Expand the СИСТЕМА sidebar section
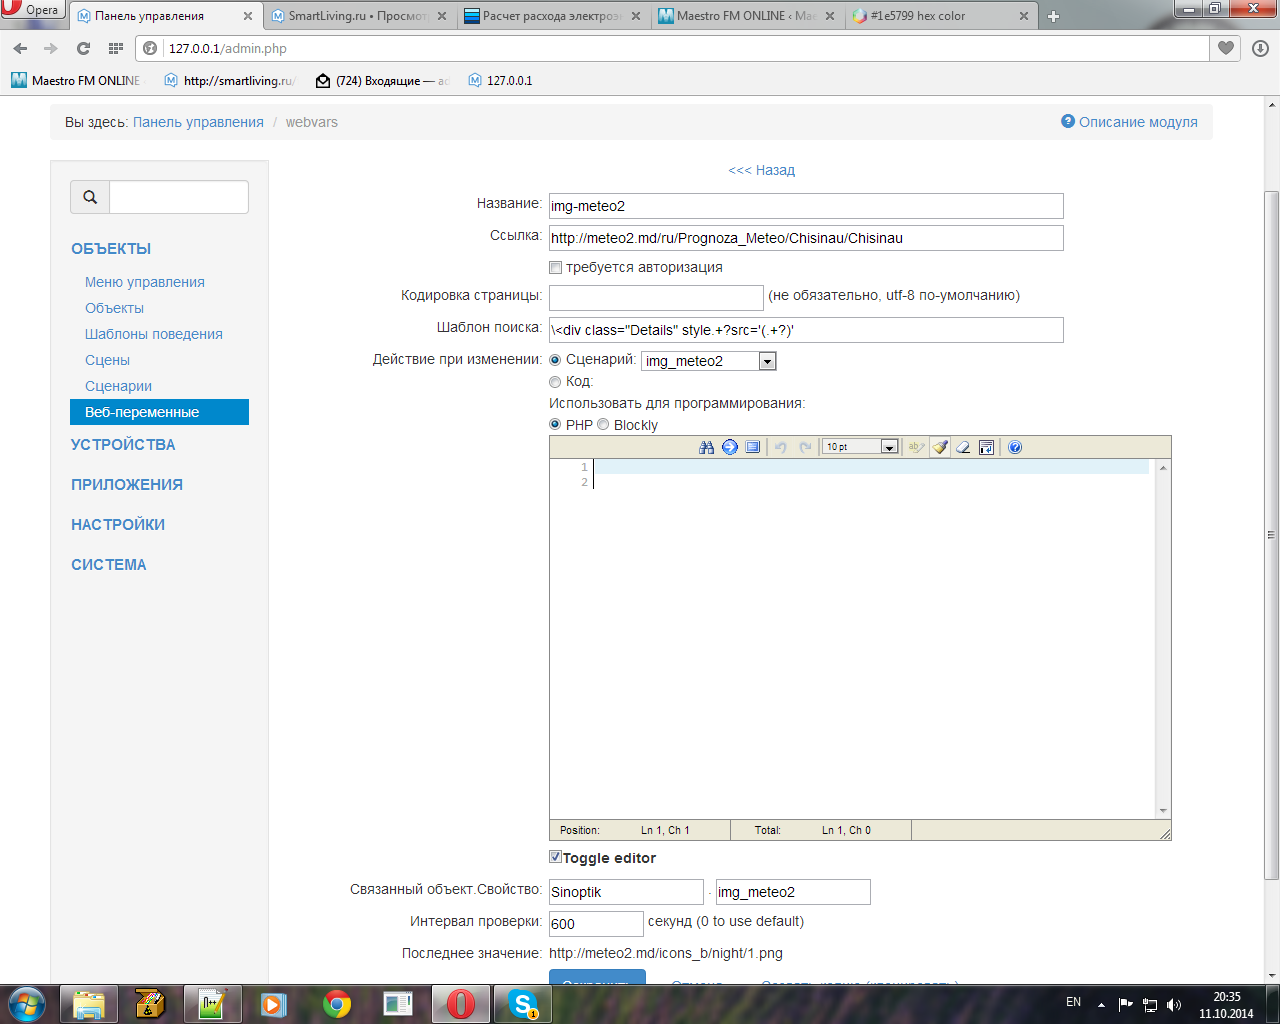 (x=109, y=565)
